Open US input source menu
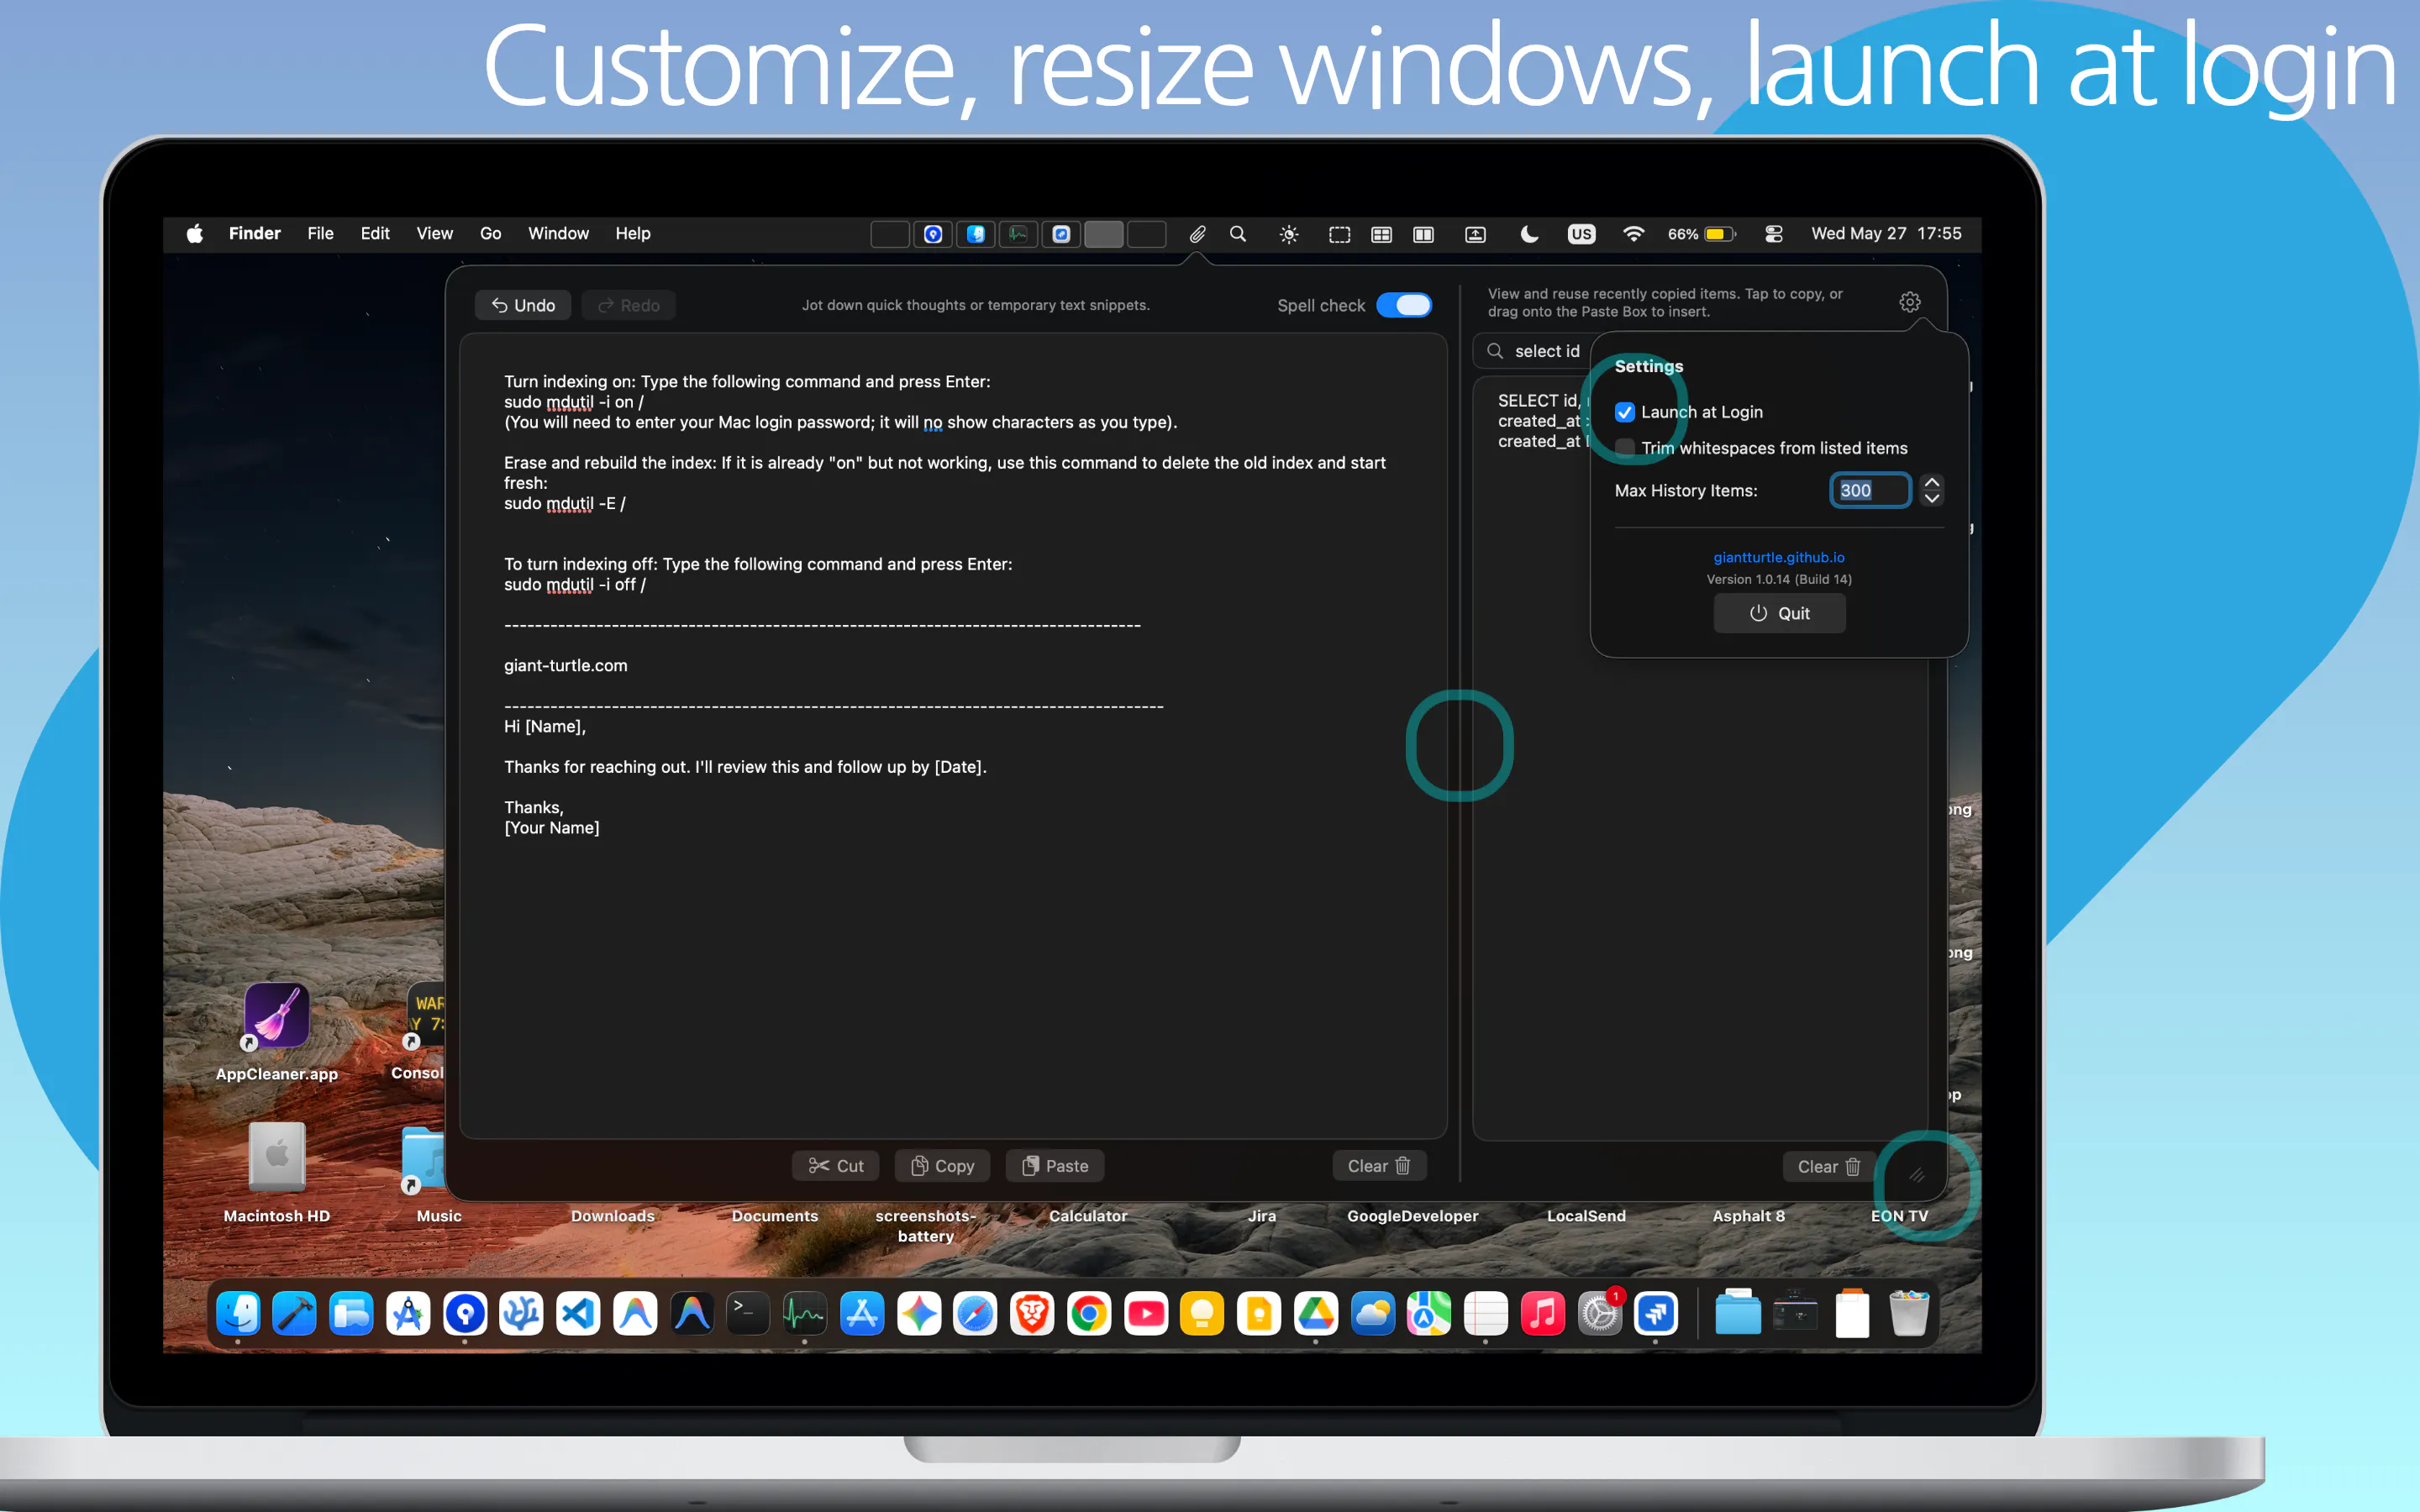This screenshot has width=2420, height=1512. (x=1581, y=234)
